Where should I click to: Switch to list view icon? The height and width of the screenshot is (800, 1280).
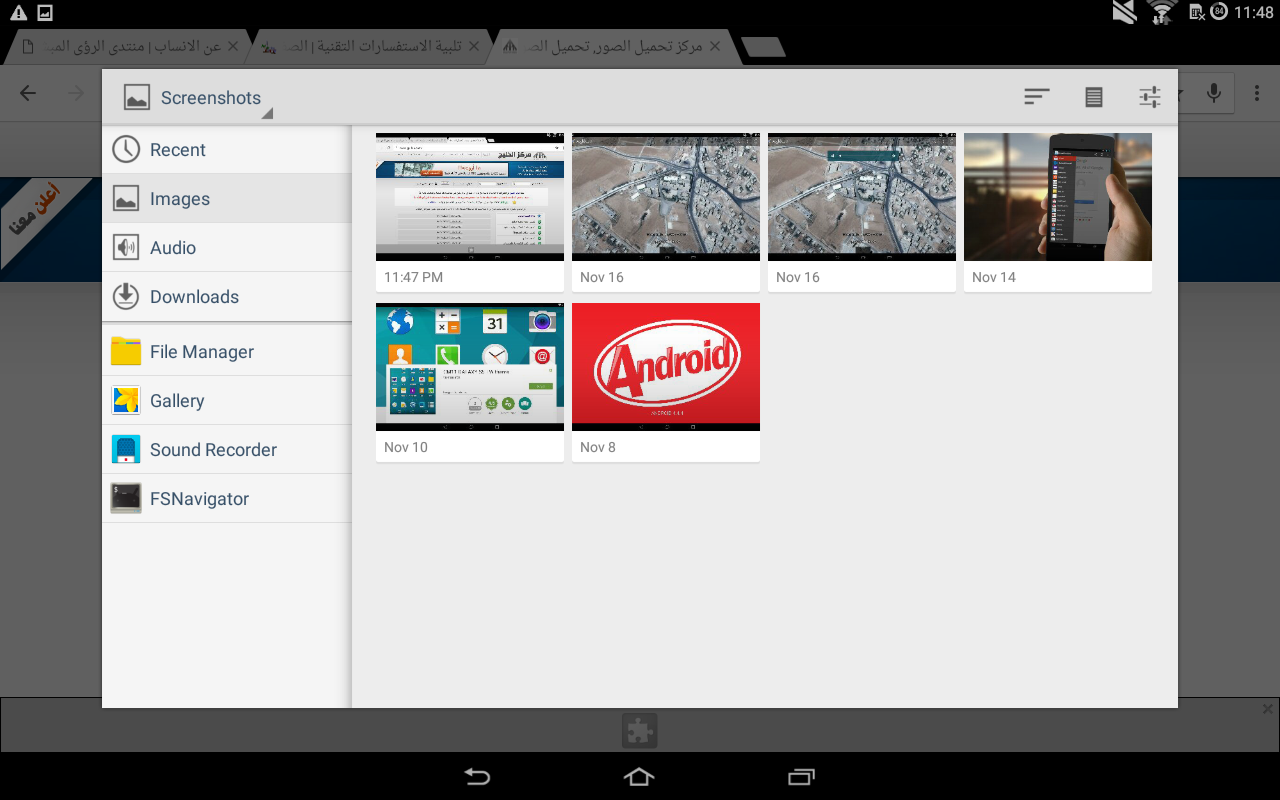click(x=1094, y=97)
